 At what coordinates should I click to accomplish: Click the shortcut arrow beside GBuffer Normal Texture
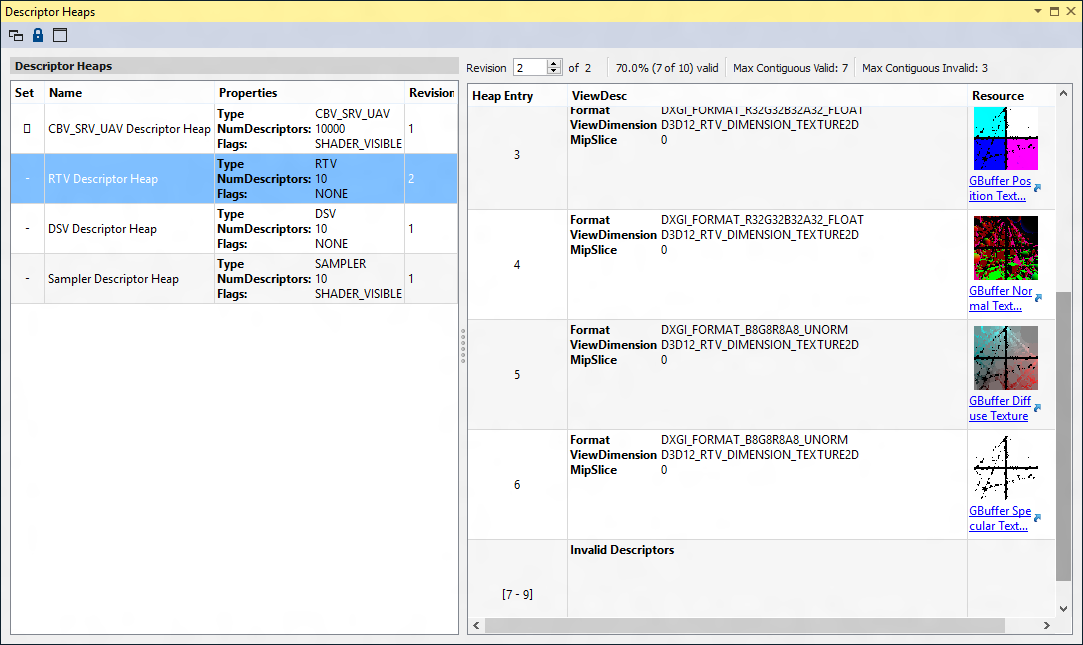coord(1037,298)
